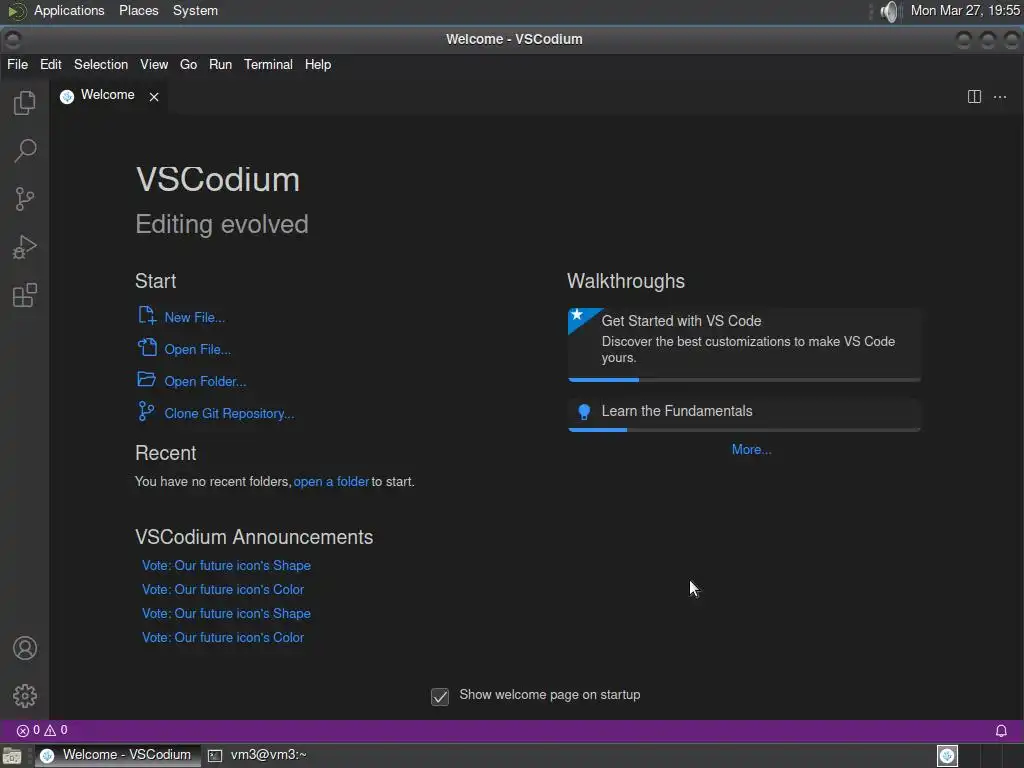The image size is (1024, 768).
Task: Open the Extensions view icon
Action: (x=25, y=295)
